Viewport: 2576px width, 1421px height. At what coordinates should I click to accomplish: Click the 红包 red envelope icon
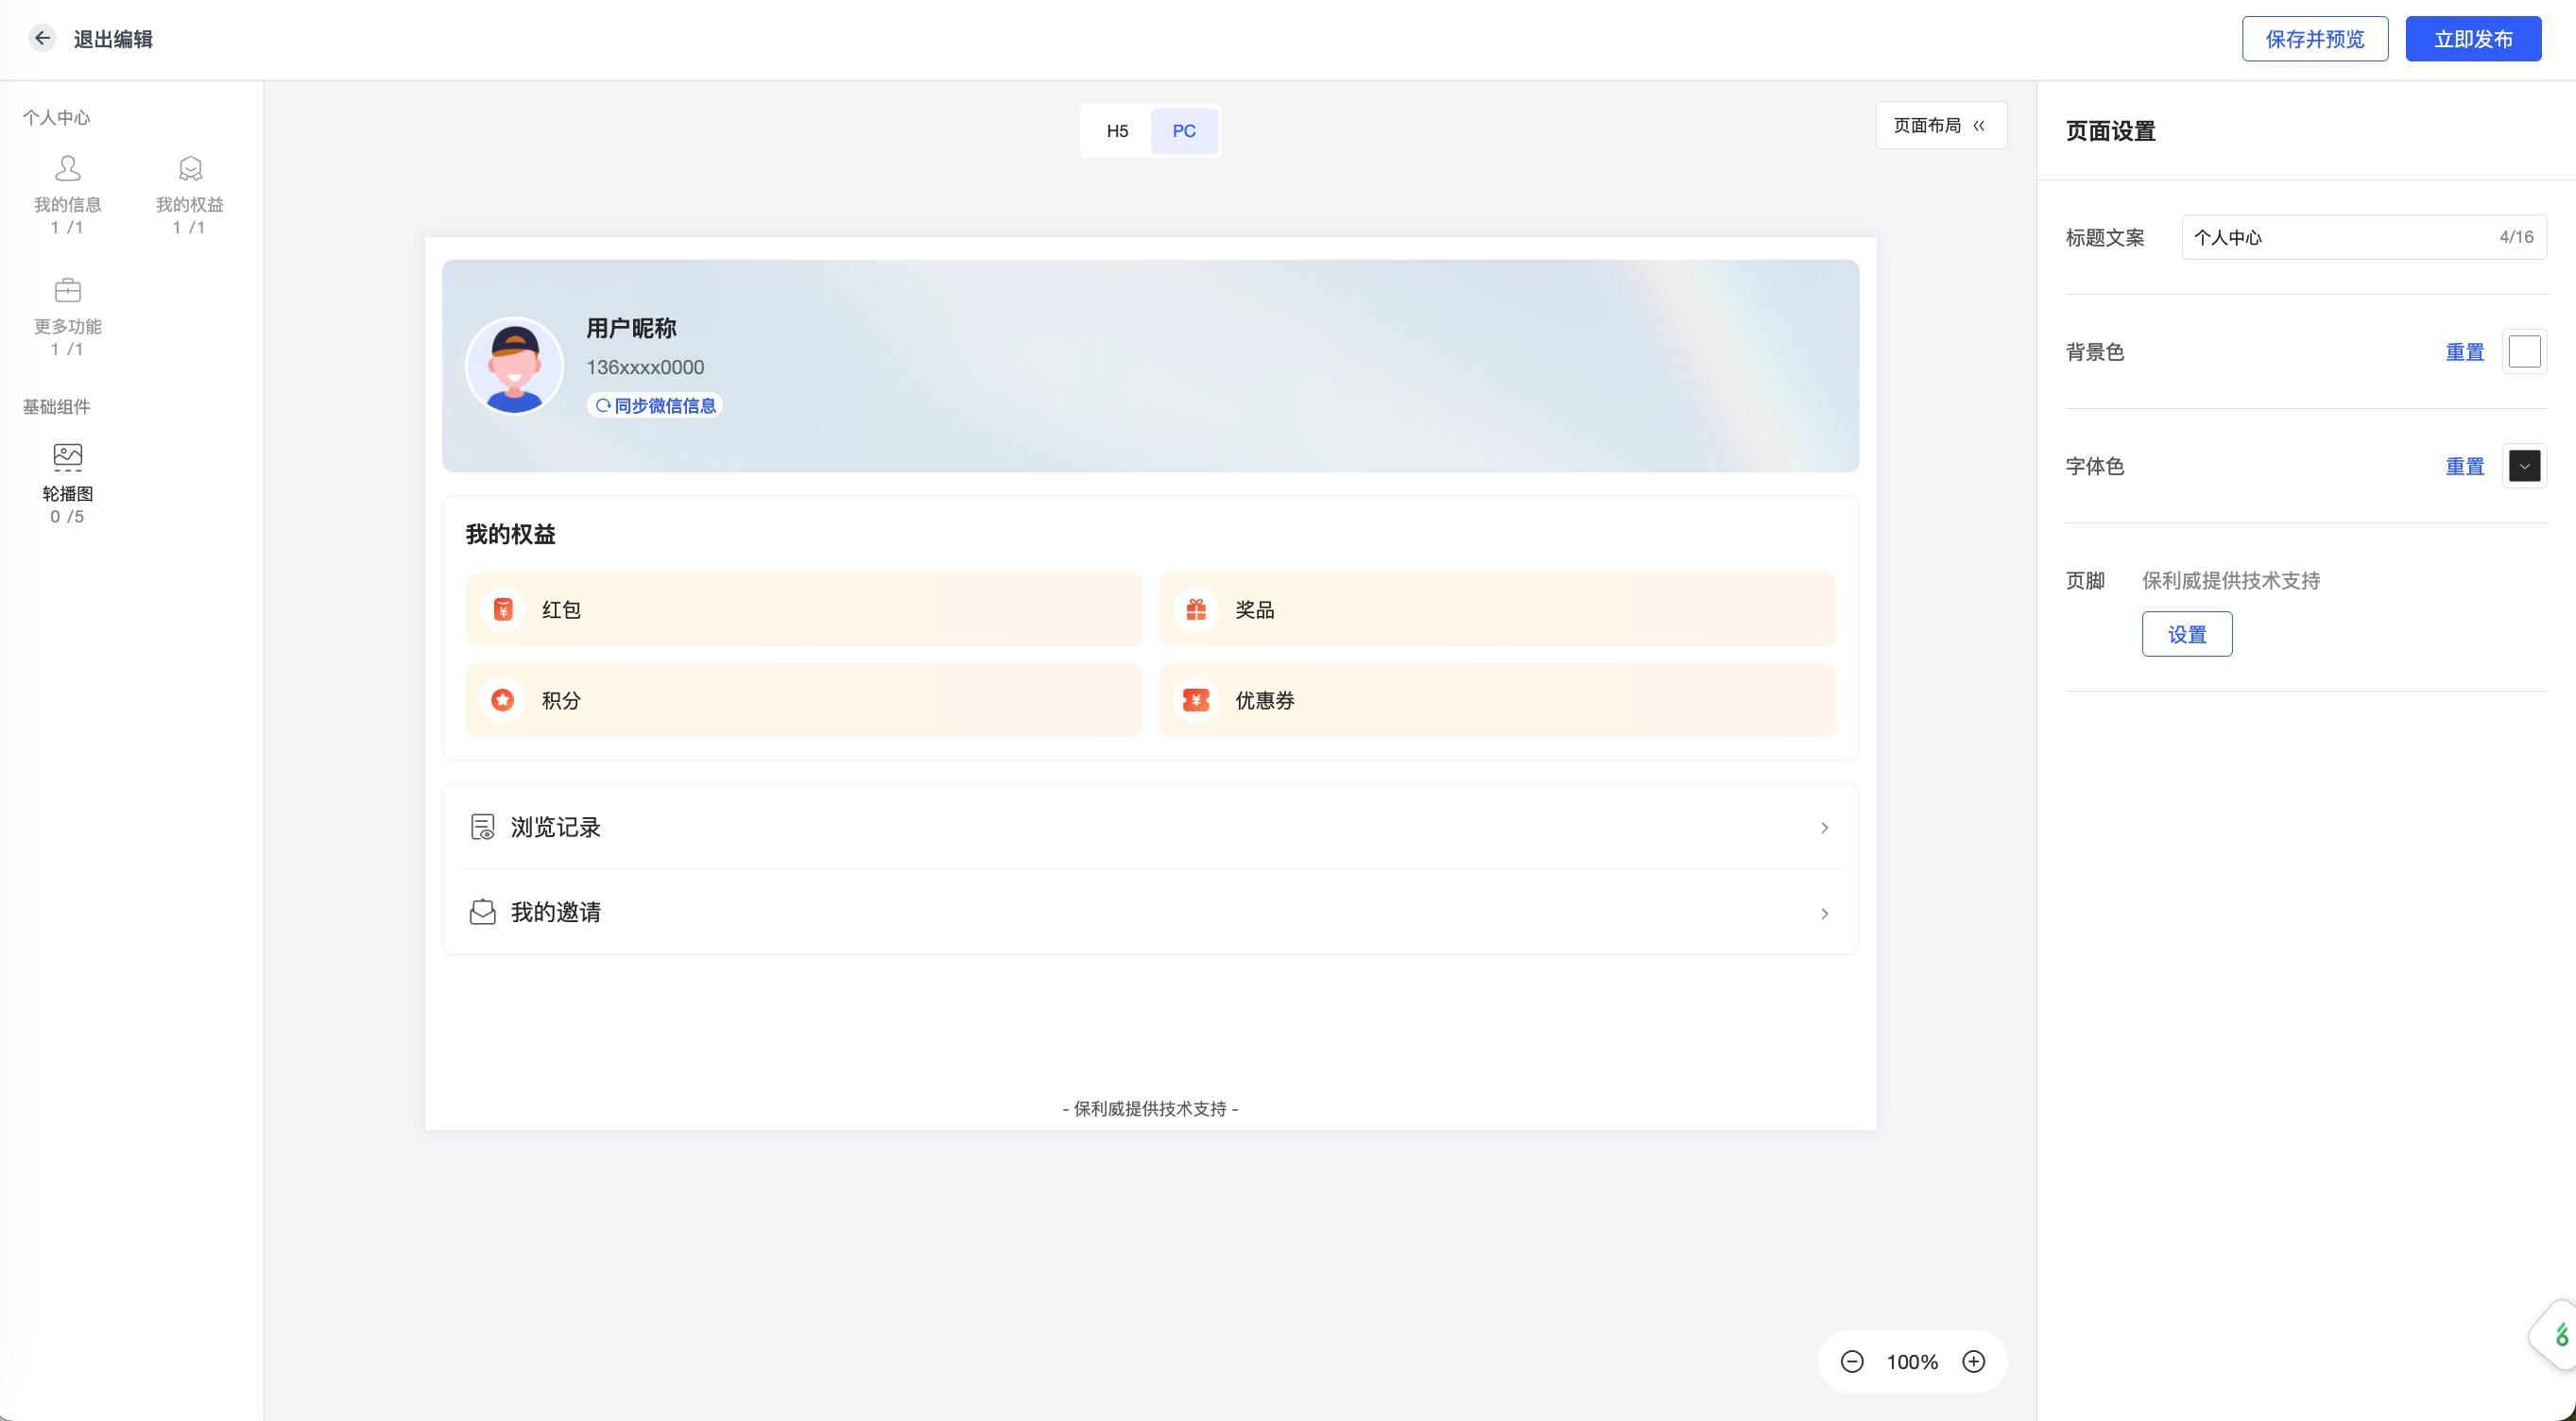coord(503,609)
